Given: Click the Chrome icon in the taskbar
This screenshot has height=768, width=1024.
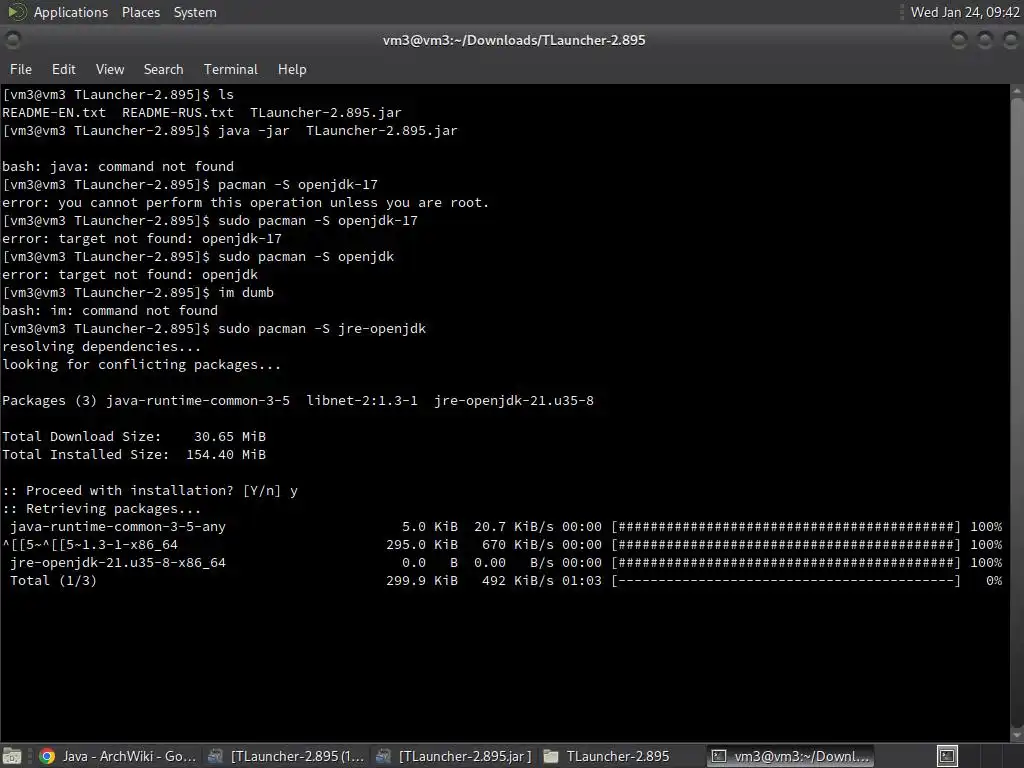Looking at the screenshot, I should tap(47, 756).
